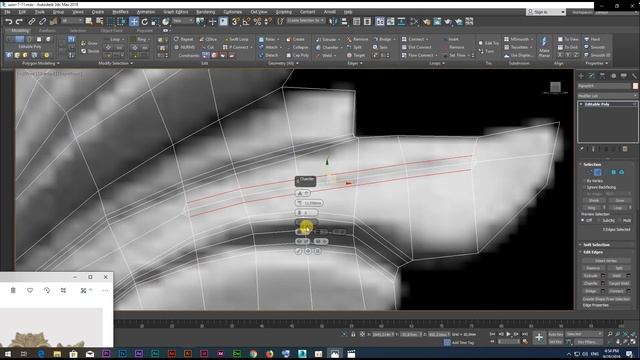The image size is (640, 360).
Task: Undo the last action in main toolbar
Action: point(9,22)
